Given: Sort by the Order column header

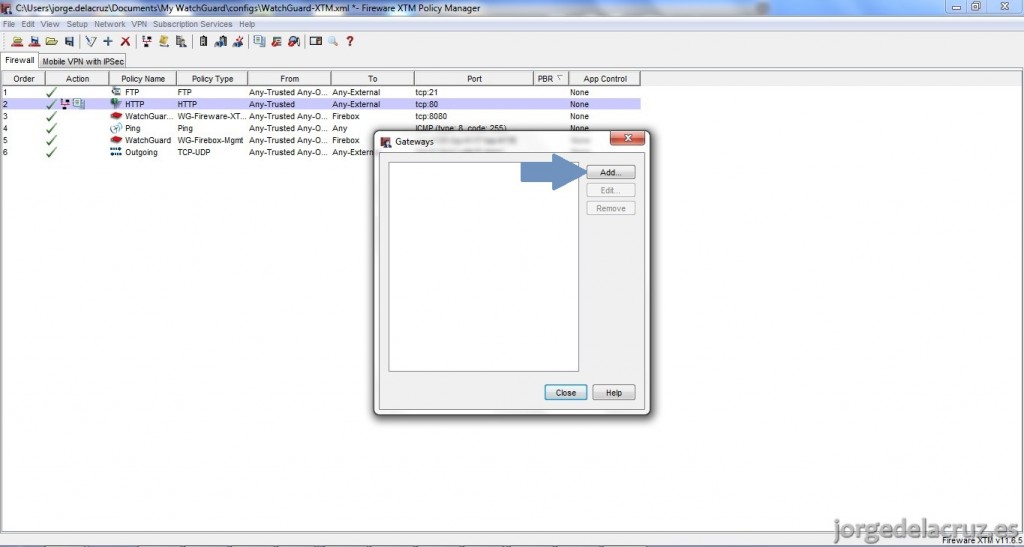Looking at the screenshot, I should click(24, 78).
